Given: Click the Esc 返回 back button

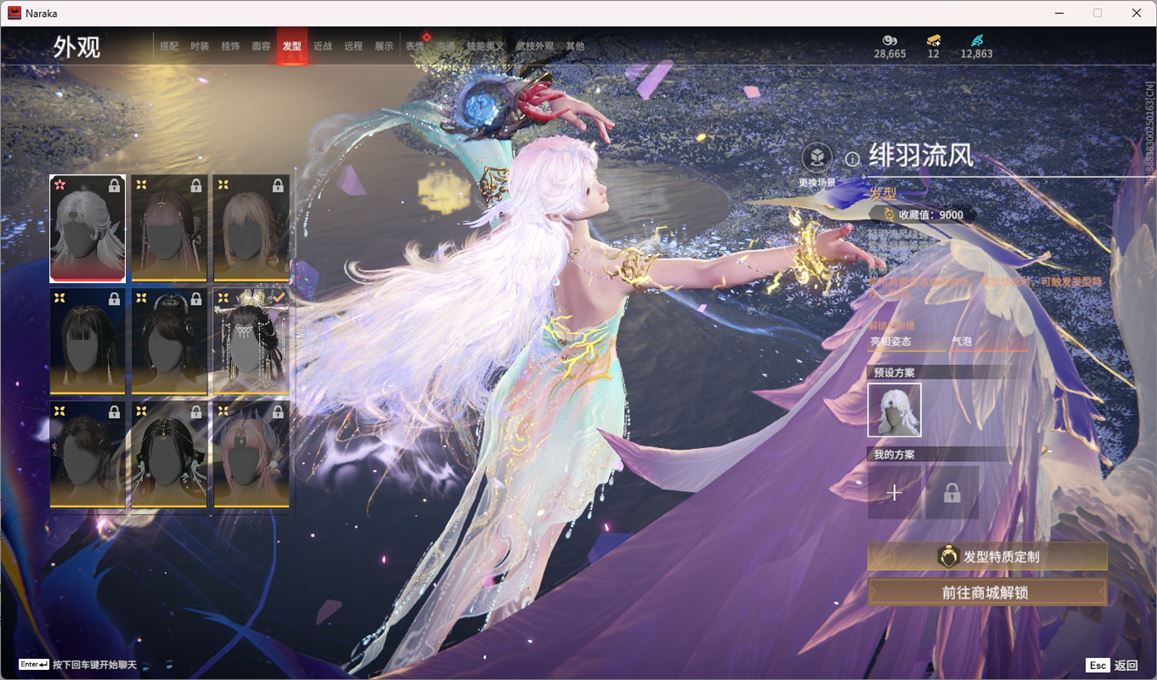Looking at the screenshot, I should [x=1113, y=665].
